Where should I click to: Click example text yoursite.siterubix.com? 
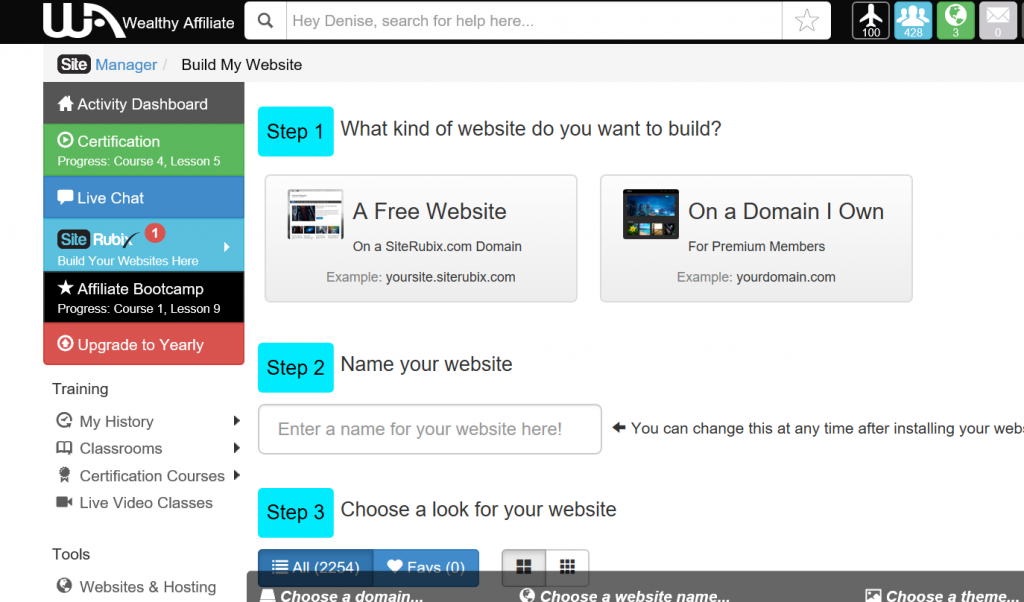451,277
